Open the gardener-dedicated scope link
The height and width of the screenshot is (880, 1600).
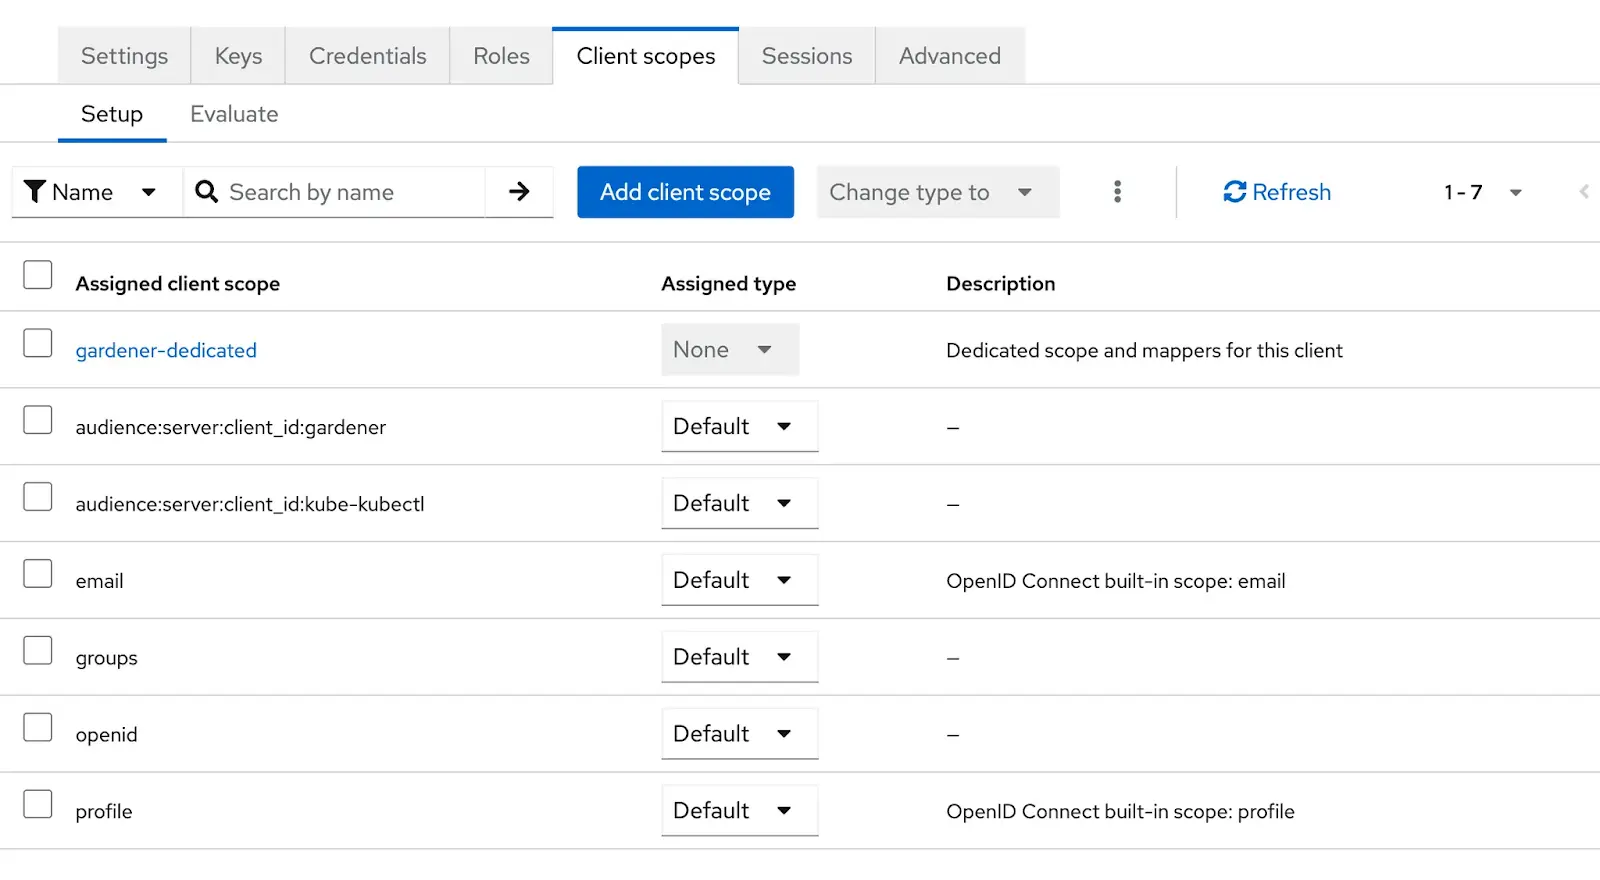point(166,350)
